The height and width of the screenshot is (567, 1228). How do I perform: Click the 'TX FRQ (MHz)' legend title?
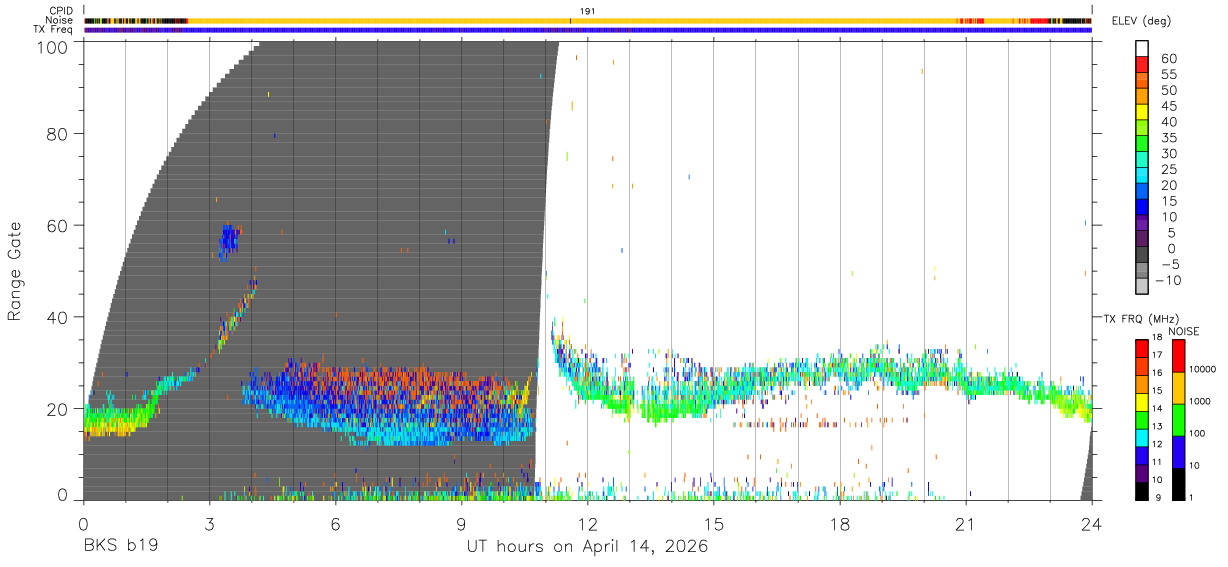pyautogui.click(x=1140, y=319)
